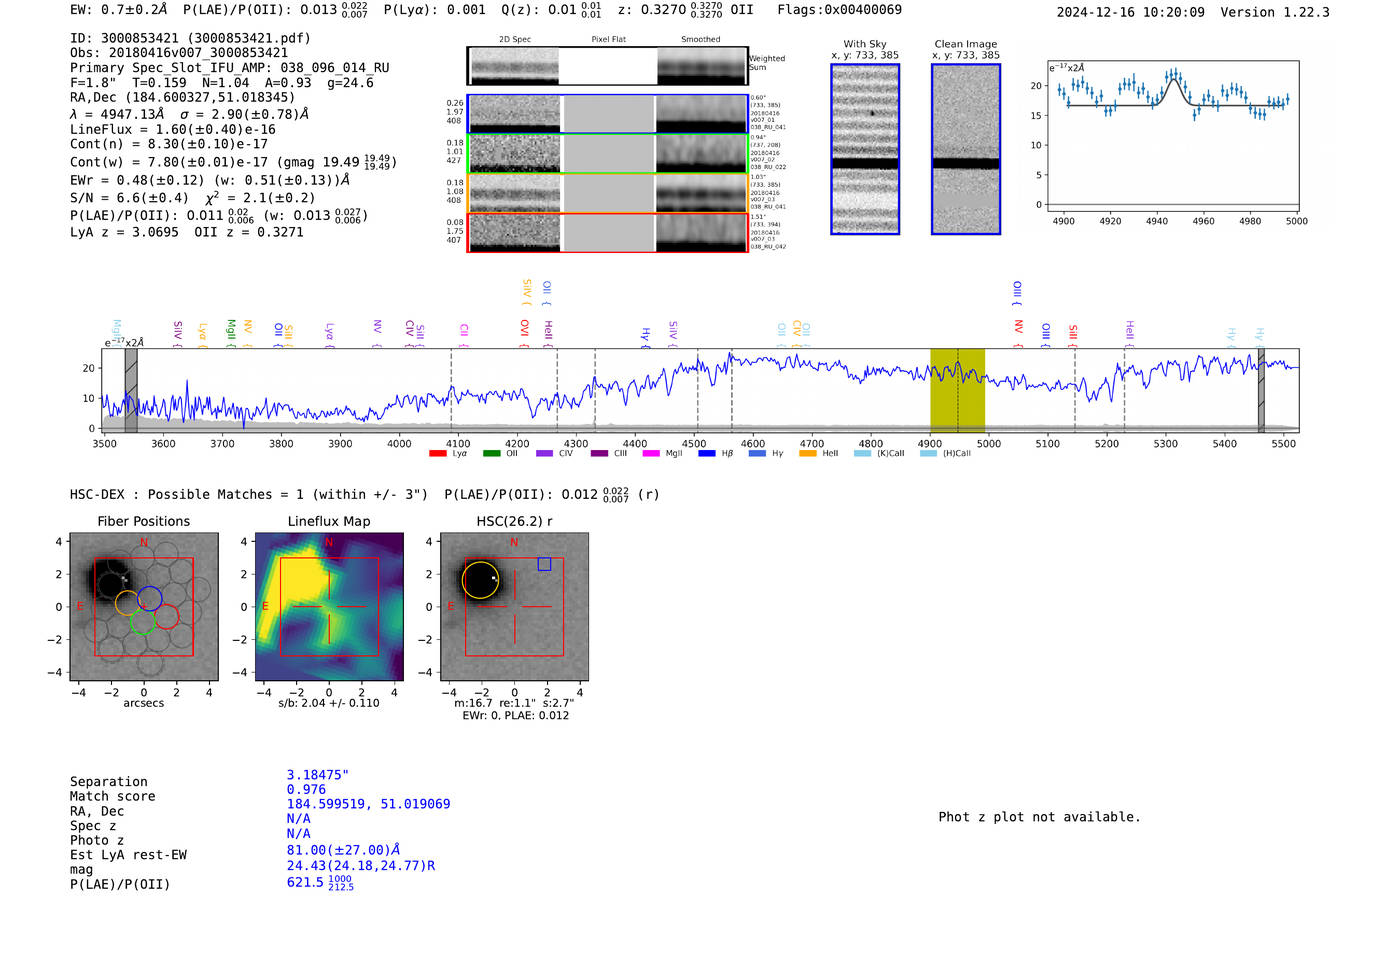Select the orange-bordered 2D fiber spectrum row
This screenshot has height=953, width=1400.
coord(607,193)
